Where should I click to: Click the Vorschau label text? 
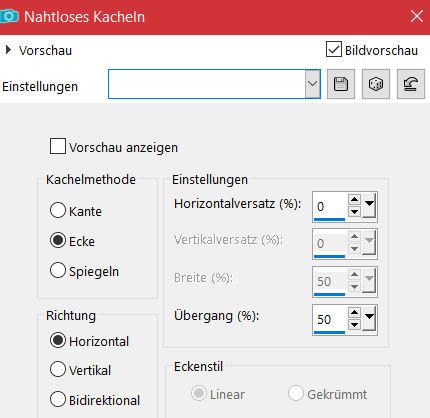[x=45, y=51]
